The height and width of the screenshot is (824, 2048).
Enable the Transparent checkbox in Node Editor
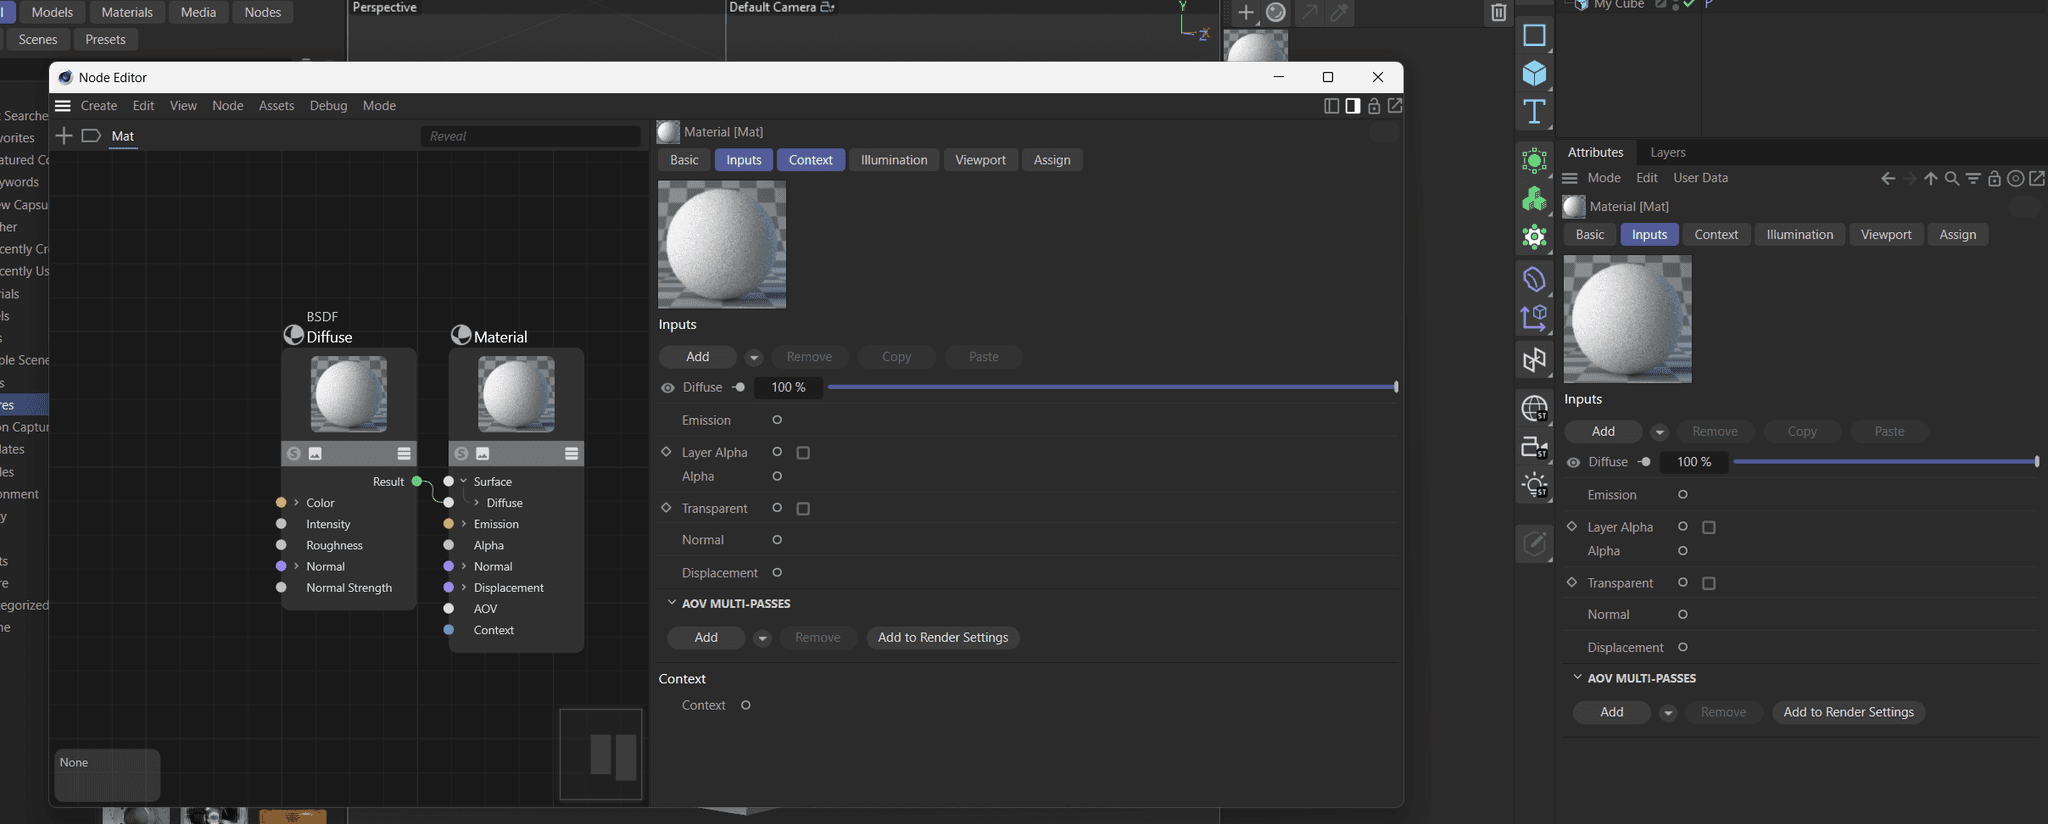coord(803,509)
